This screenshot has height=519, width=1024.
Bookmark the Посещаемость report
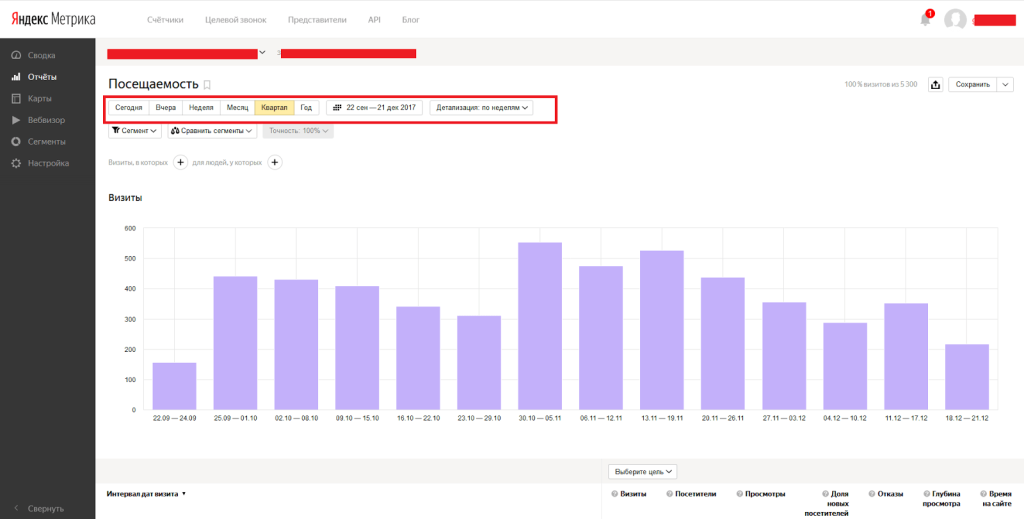(207, 85)
